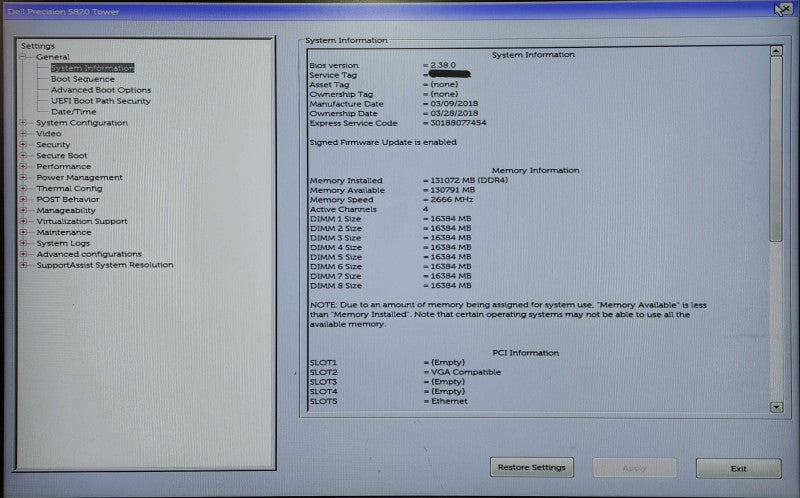Click the Signed Firmware Update text
The image size is (800, 498).
click(x=383, y=142)
